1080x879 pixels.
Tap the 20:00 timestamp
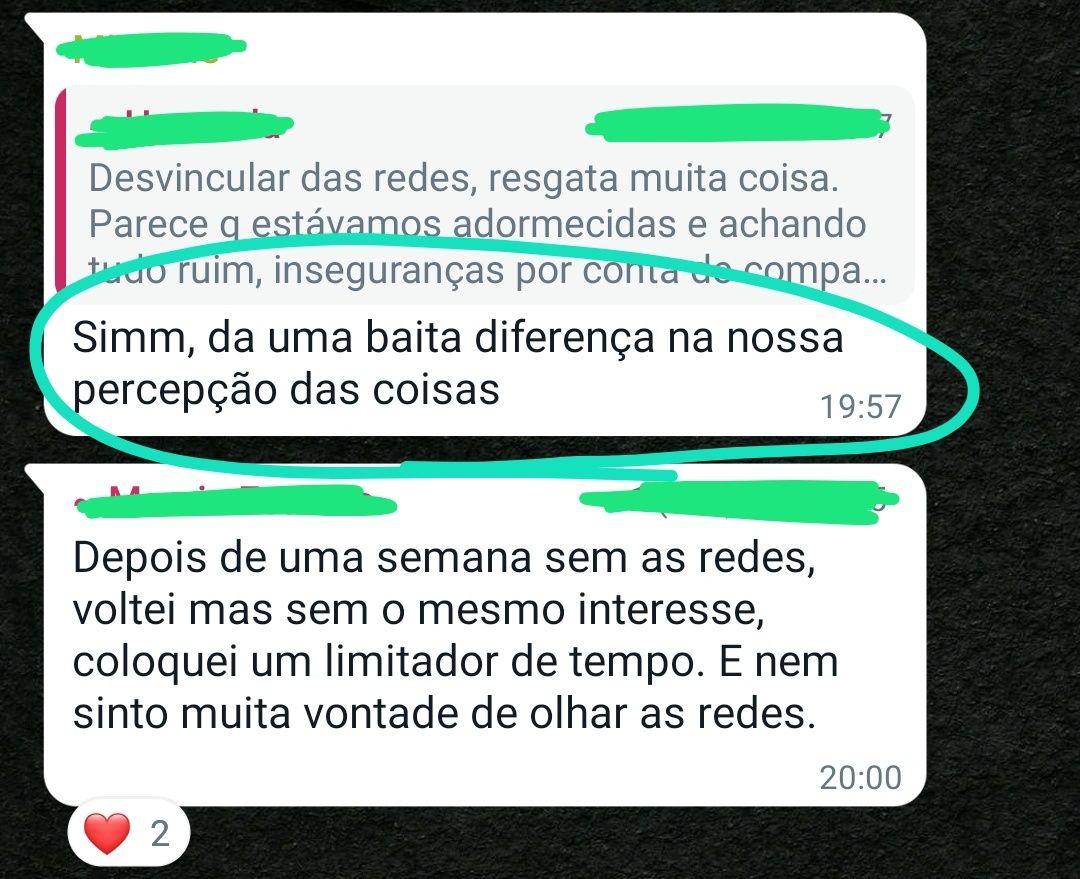coord(860,778)
